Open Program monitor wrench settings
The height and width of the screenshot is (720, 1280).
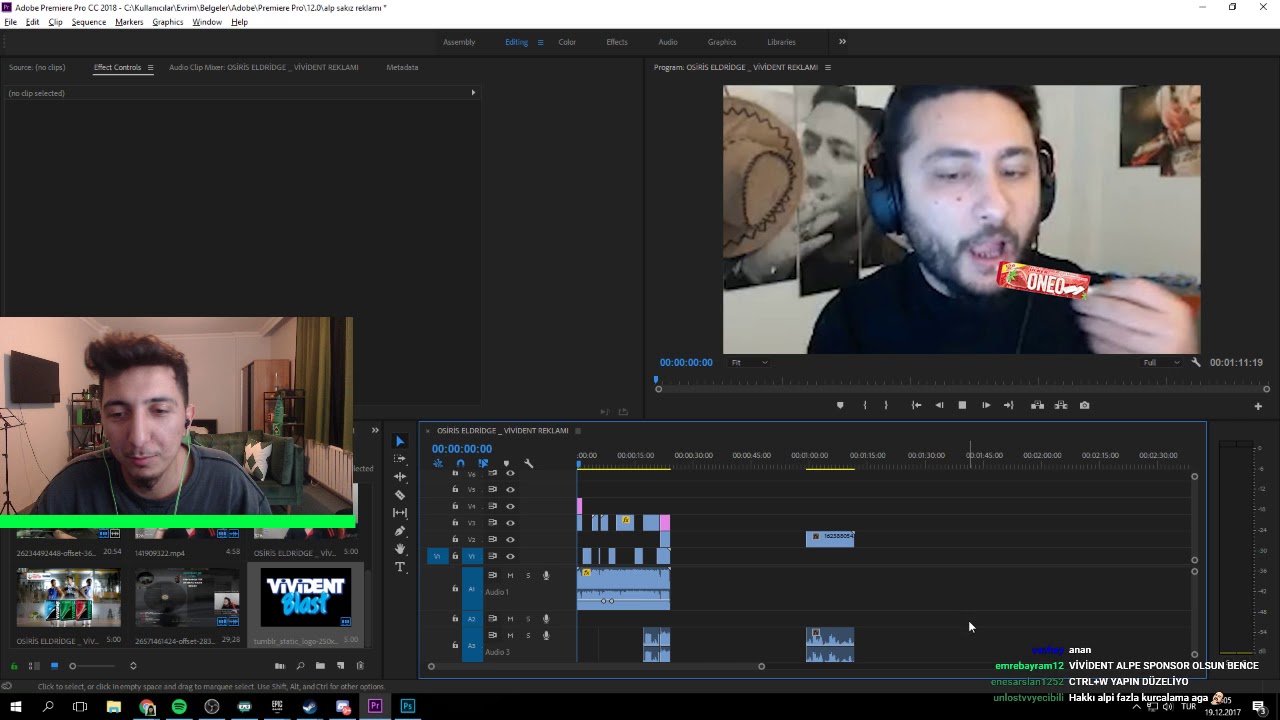pos(1196,362)
